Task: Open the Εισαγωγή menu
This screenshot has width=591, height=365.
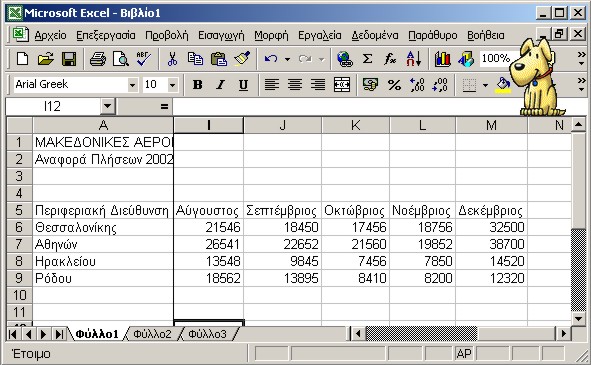Action: [221, 35]
